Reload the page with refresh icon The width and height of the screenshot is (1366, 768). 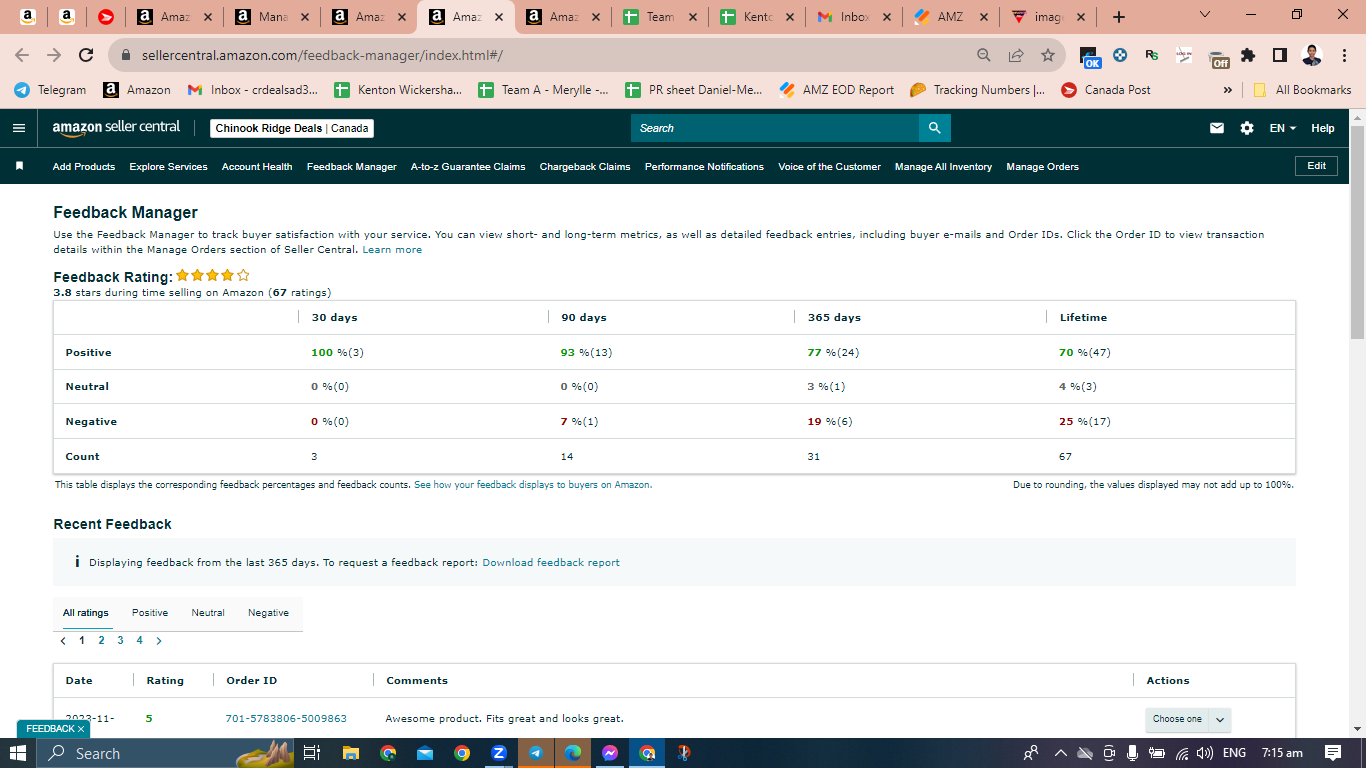[86, 55]
